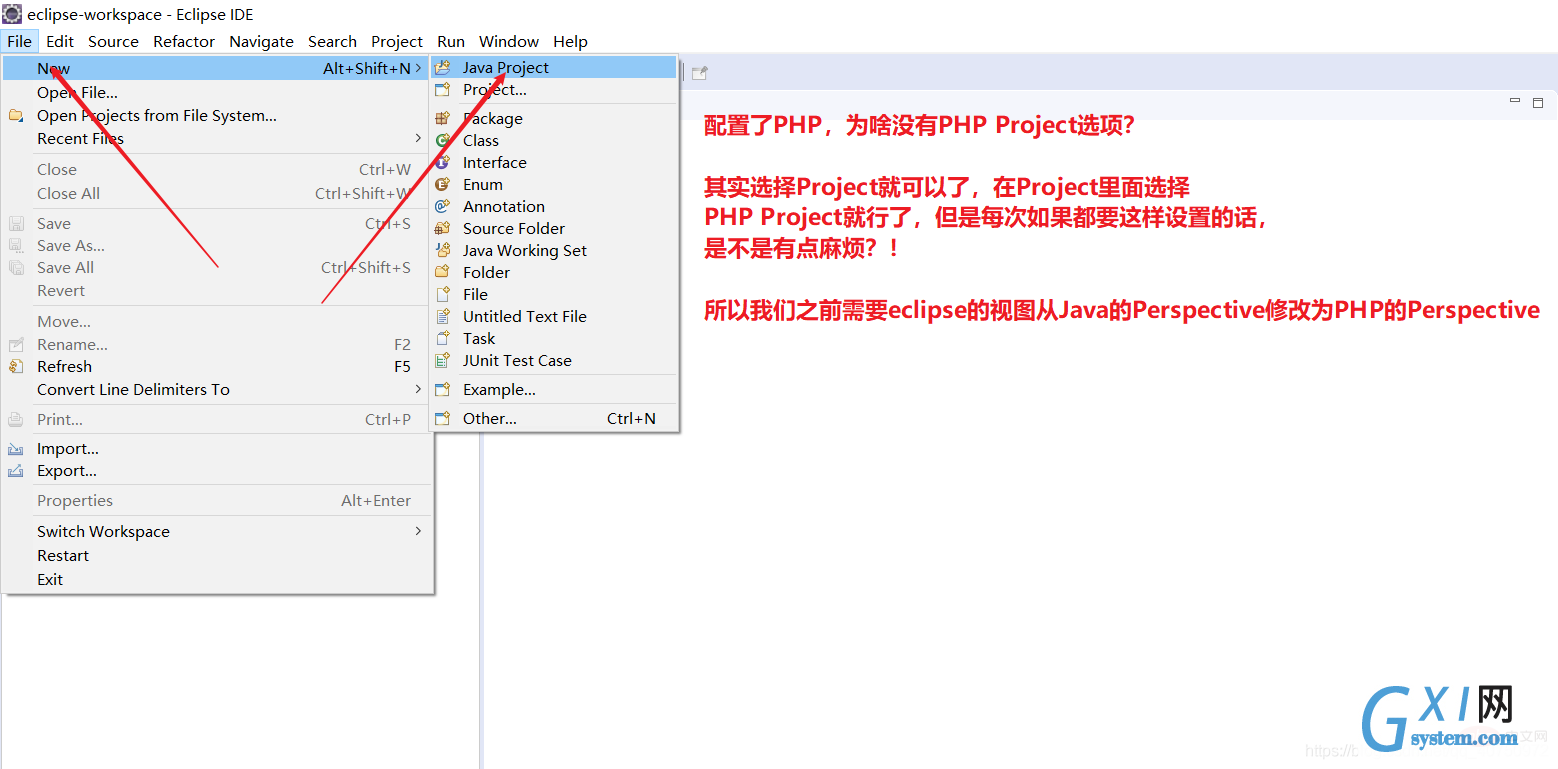Expand Convert Line Delimiters To submenu arrow
The width and height of the screenshot is (1558, 769).
tap(418, 389)
